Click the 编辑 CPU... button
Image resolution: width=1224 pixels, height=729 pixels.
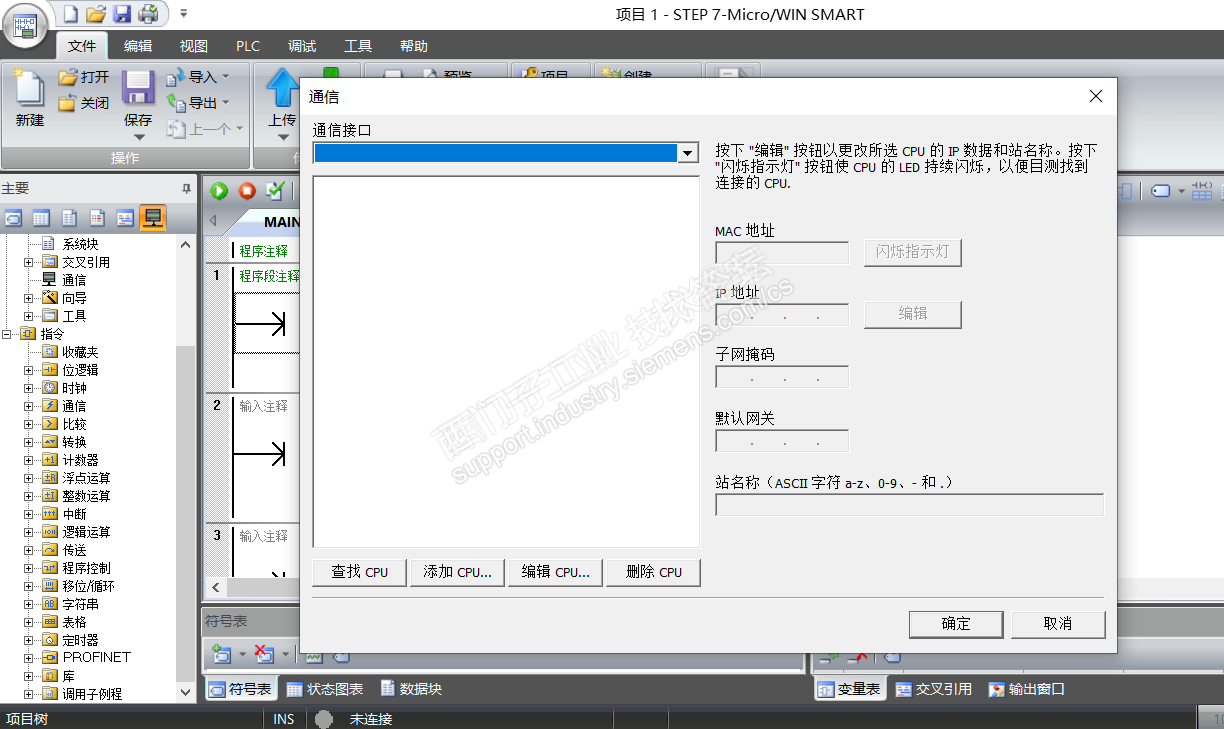[556, 572]
